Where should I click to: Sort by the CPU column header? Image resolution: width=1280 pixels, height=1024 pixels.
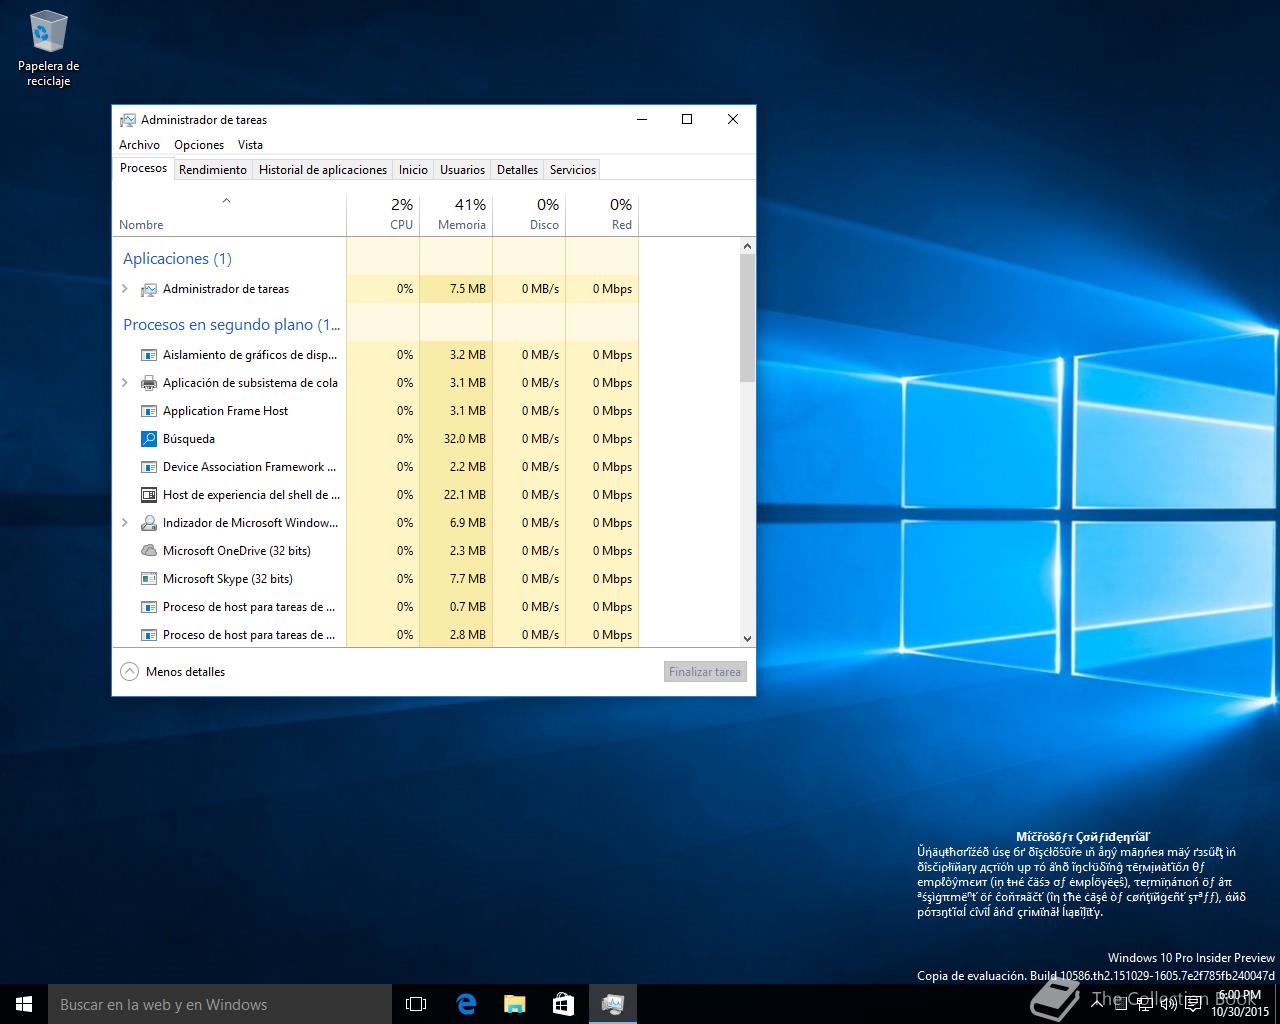click(x=383, y=214)
